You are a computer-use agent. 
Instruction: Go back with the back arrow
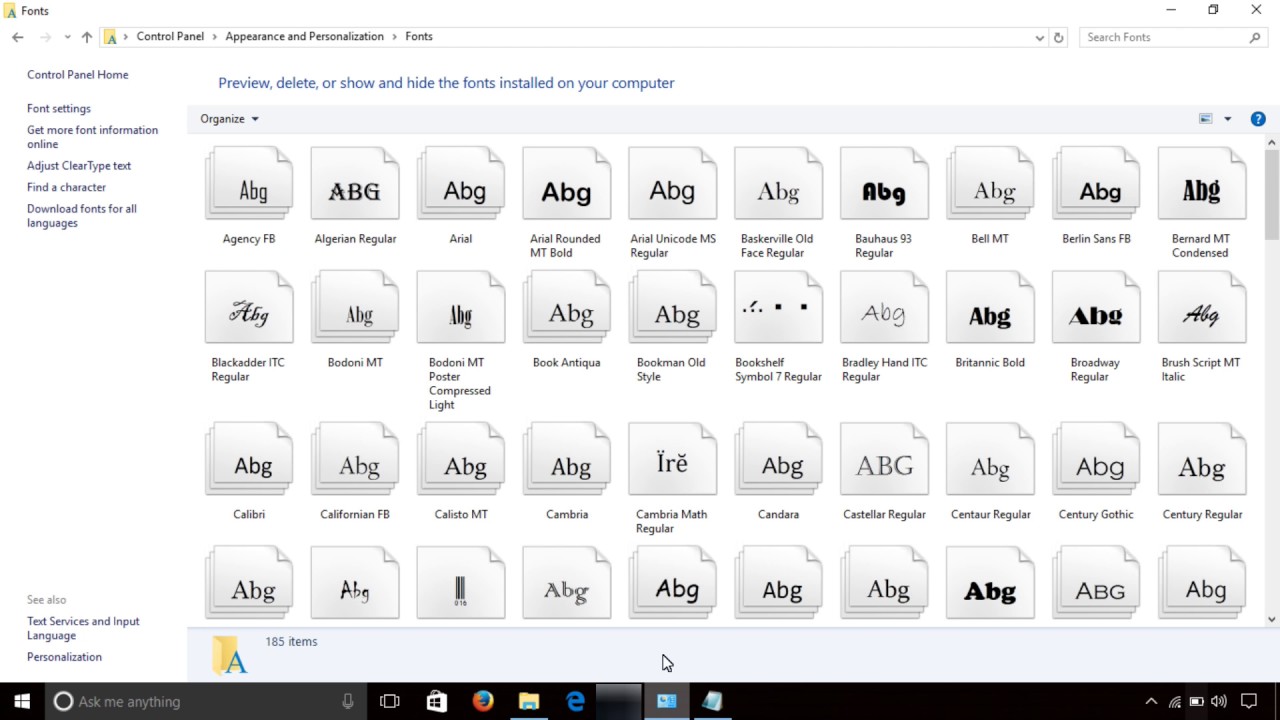[x=18, y=37]
